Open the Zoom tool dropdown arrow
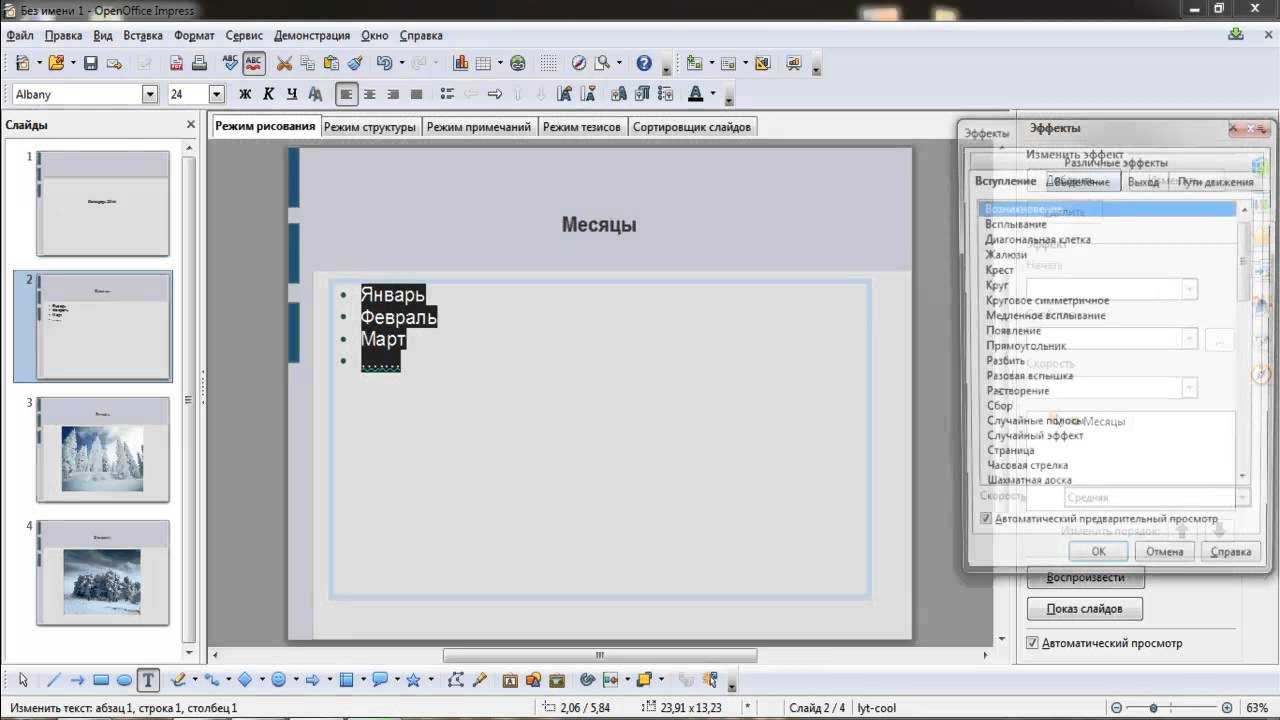 pos(619,63)
